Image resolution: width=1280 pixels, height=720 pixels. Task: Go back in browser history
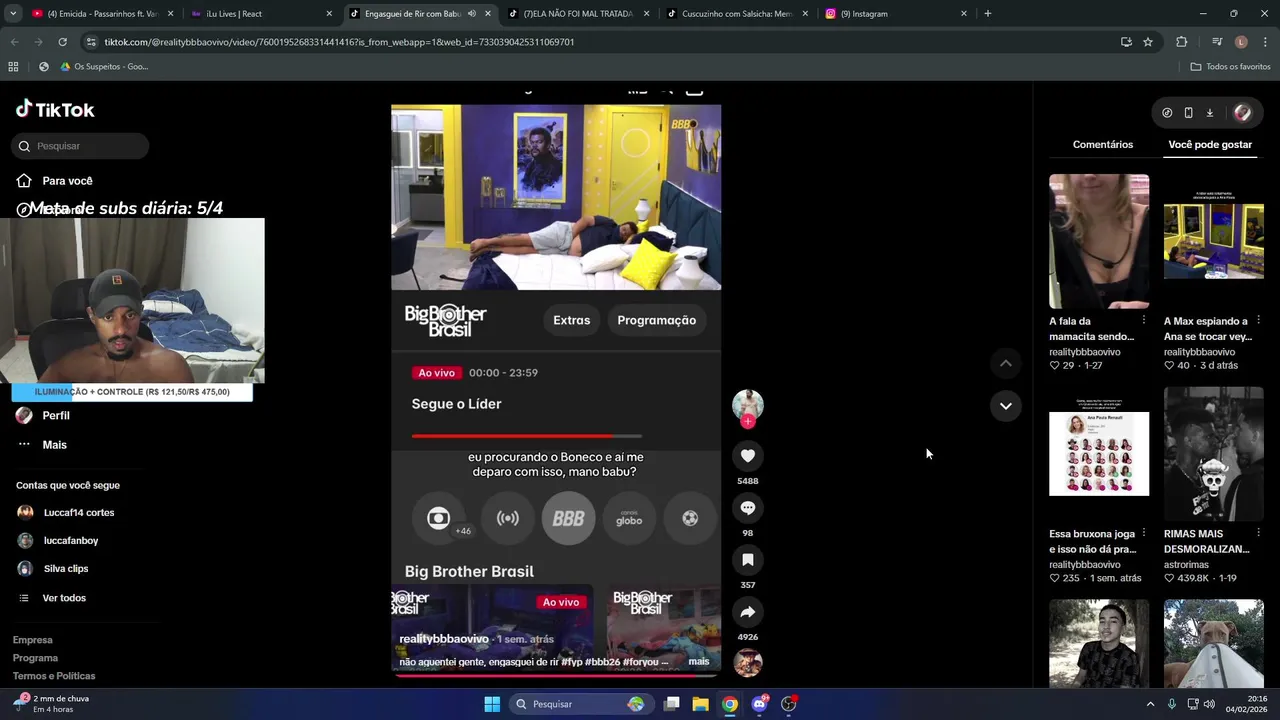click(14, 42)
